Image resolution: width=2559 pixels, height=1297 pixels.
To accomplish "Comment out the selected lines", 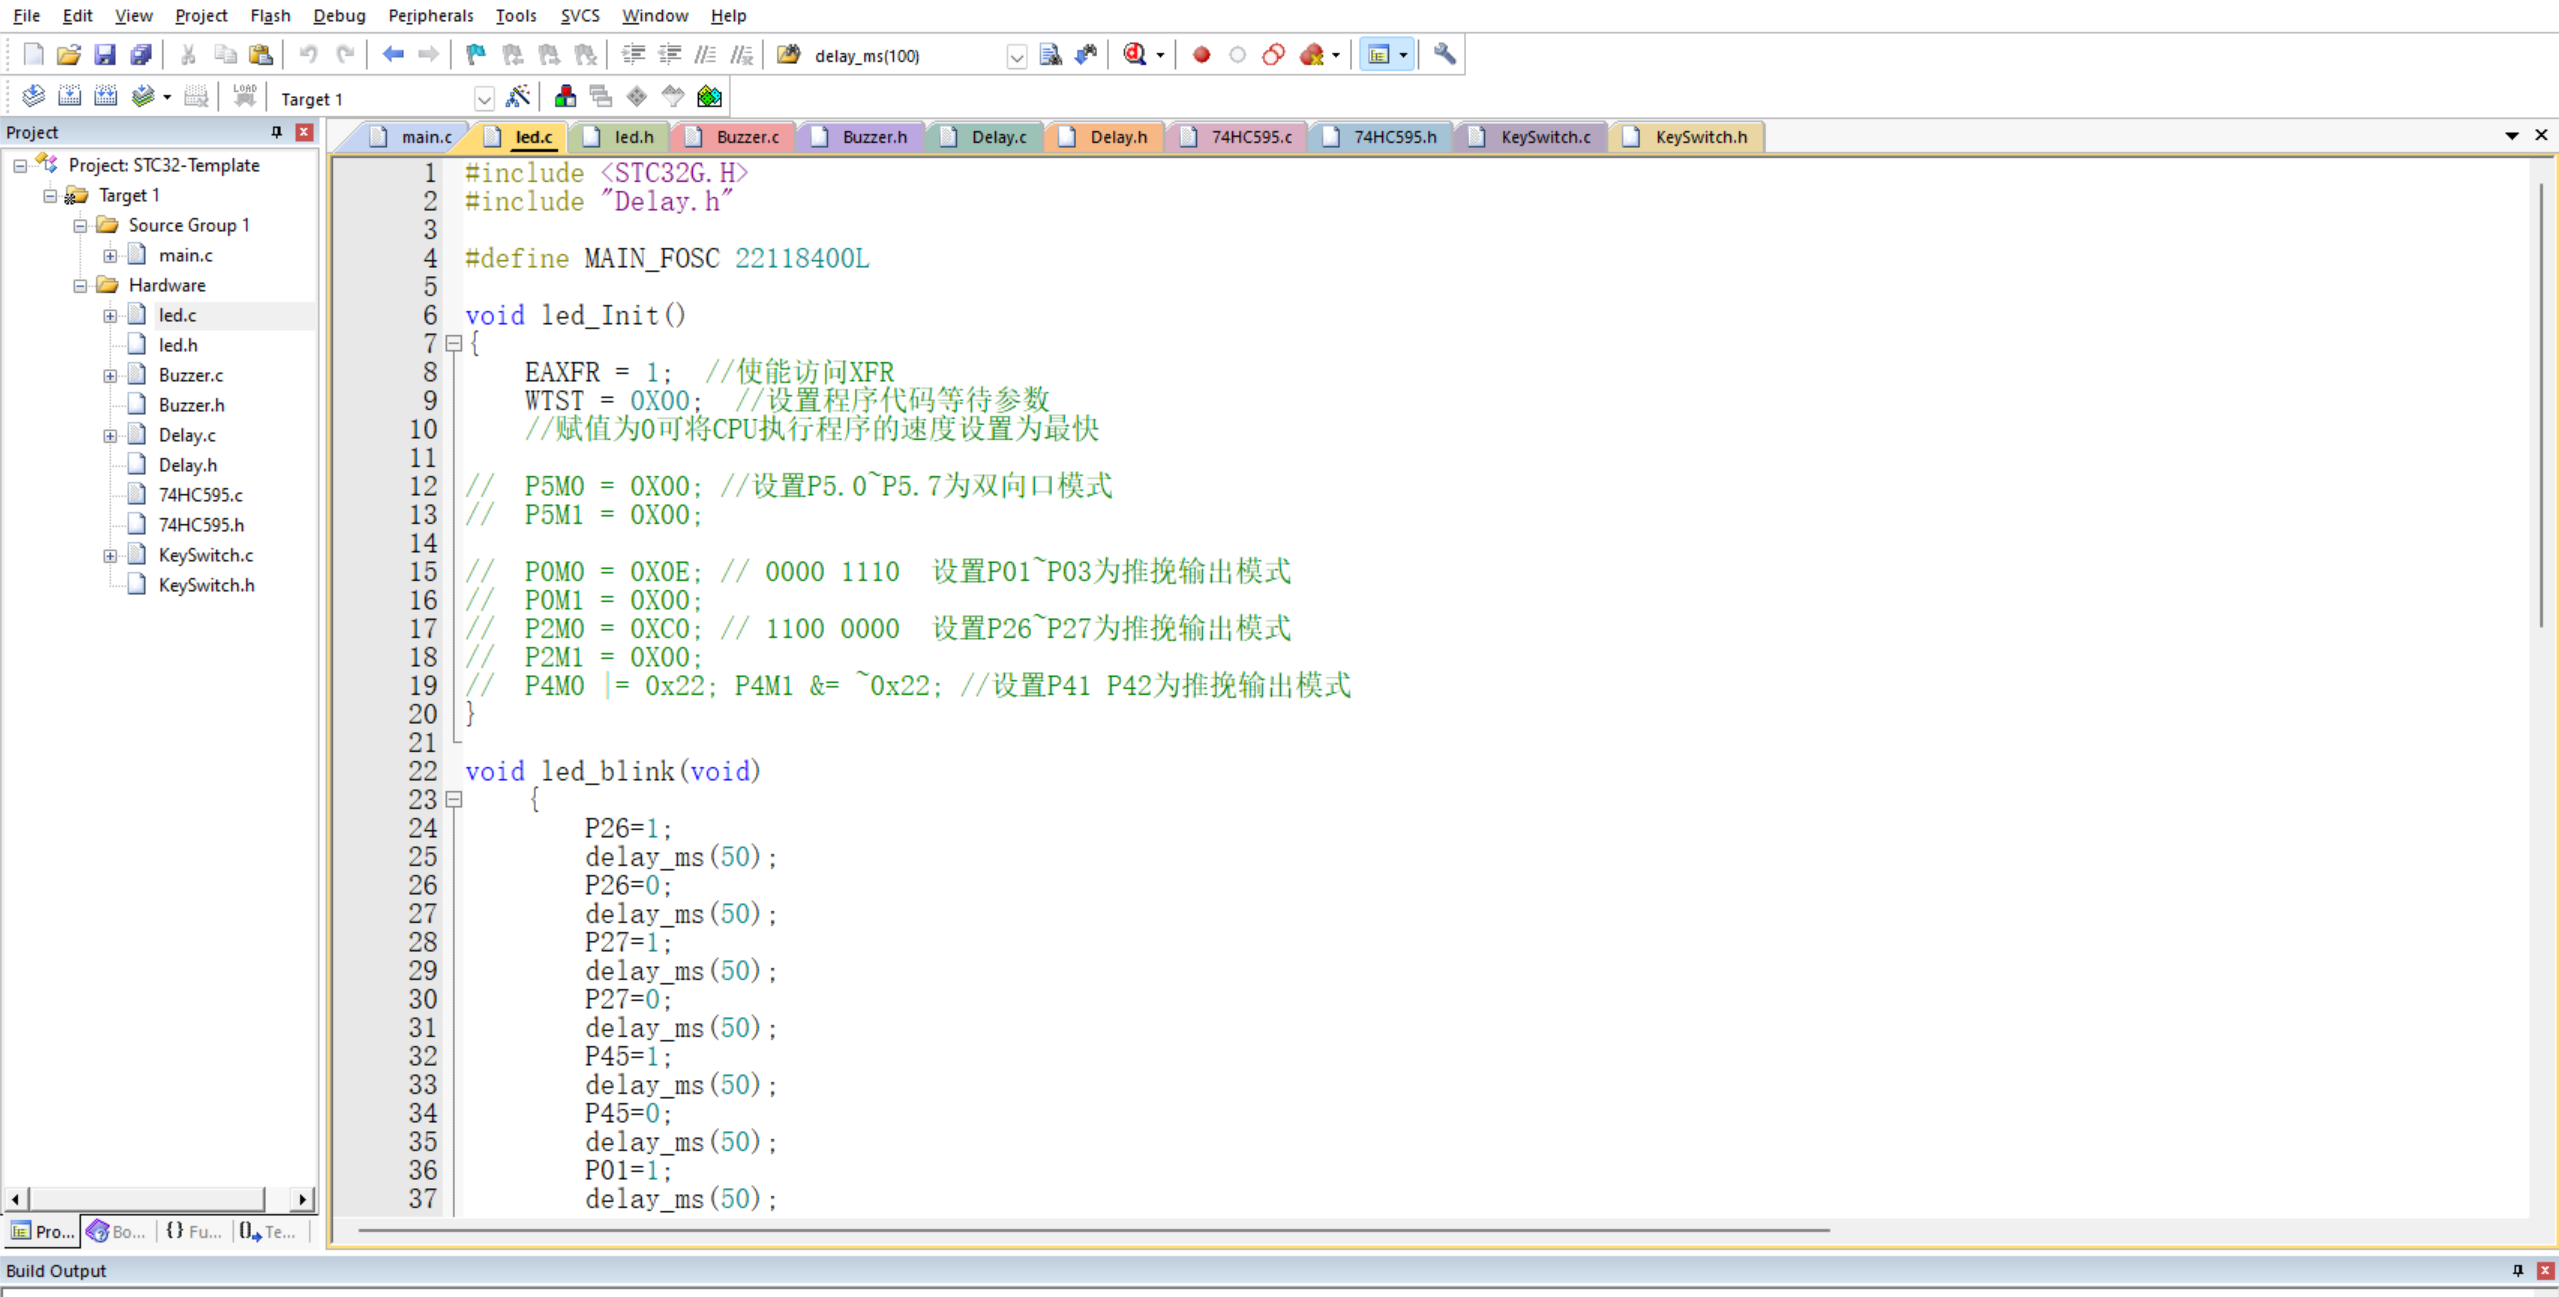I will pyautogui.click(x=705, y=55).
